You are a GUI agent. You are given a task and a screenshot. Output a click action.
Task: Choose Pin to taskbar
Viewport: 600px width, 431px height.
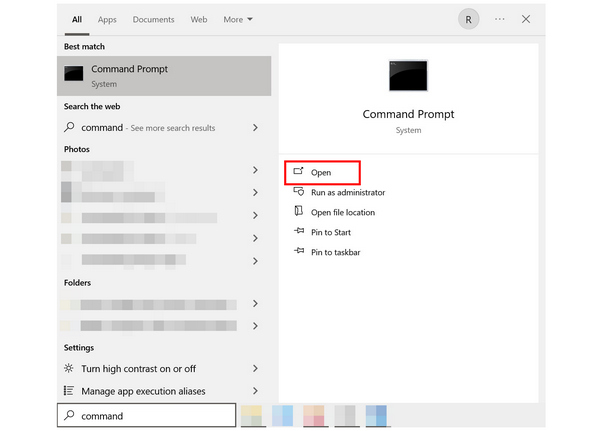click(x=336, y=252)
